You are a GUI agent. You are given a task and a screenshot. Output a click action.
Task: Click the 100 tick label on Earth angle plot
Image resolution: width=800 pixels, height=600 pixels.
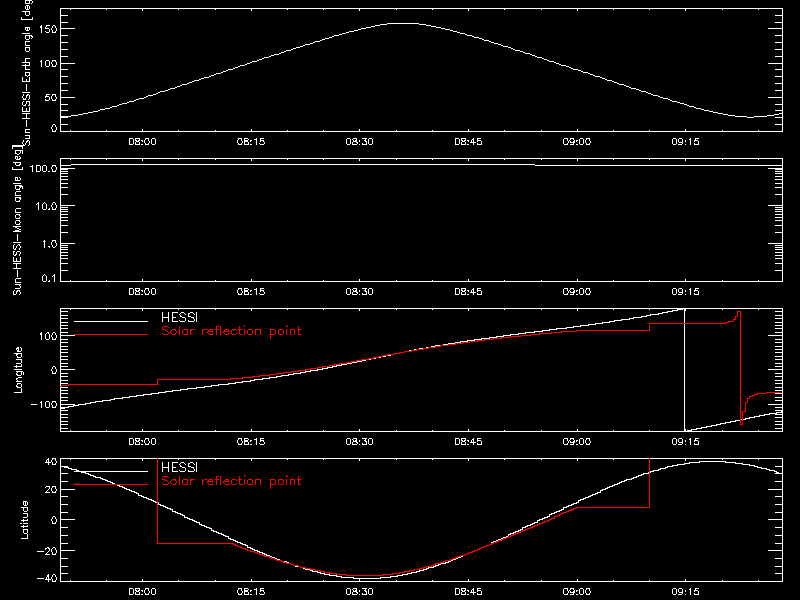coord(47,63)
